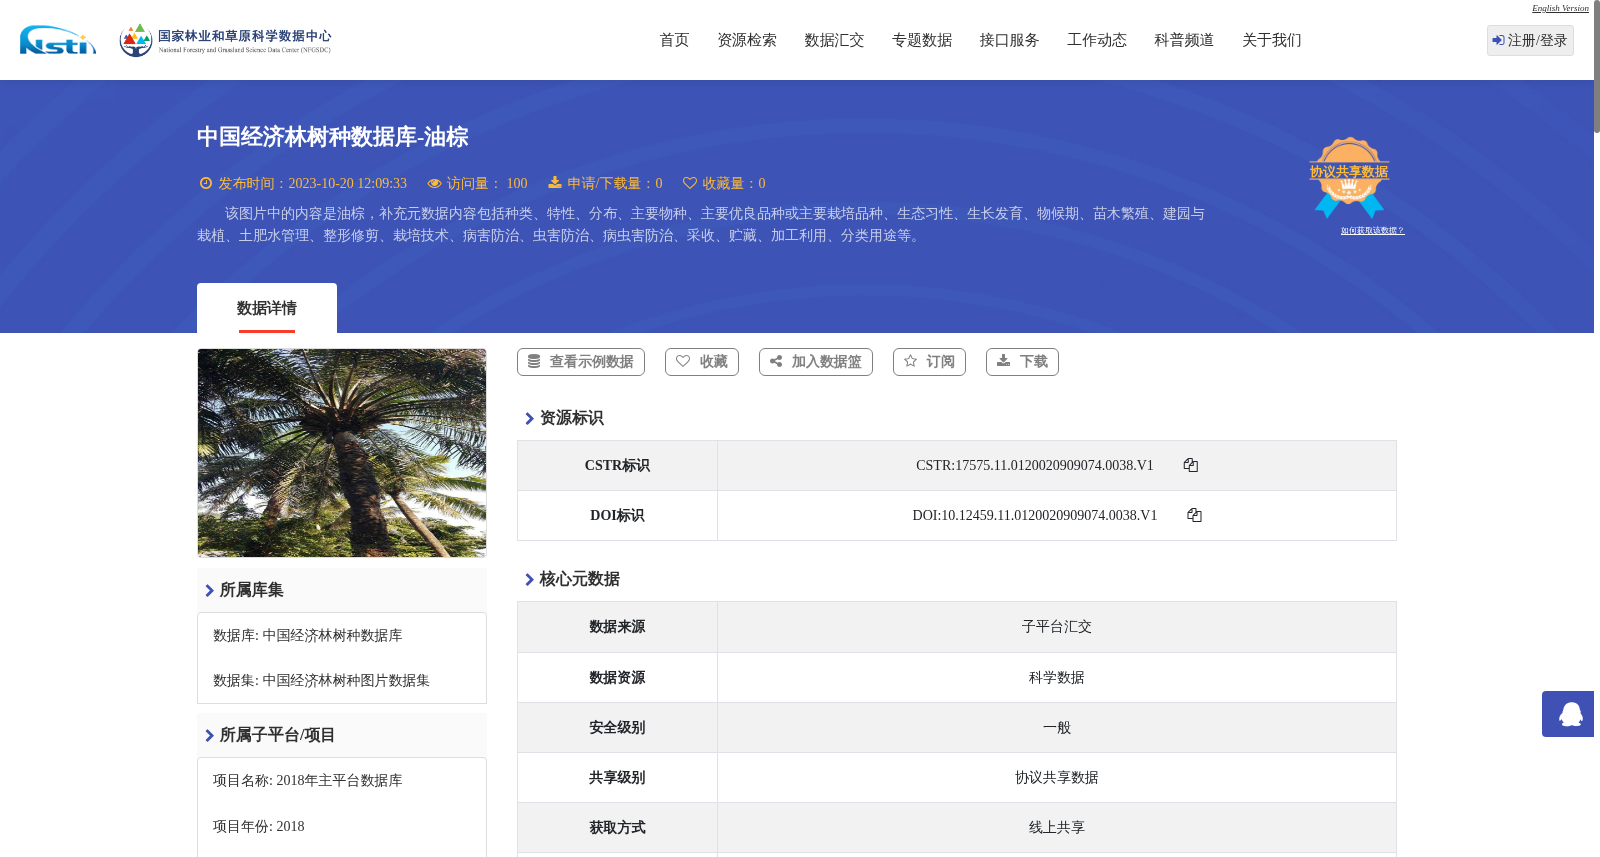Open 工作动态 in the navigation bar

click(x=1097, y=40)
